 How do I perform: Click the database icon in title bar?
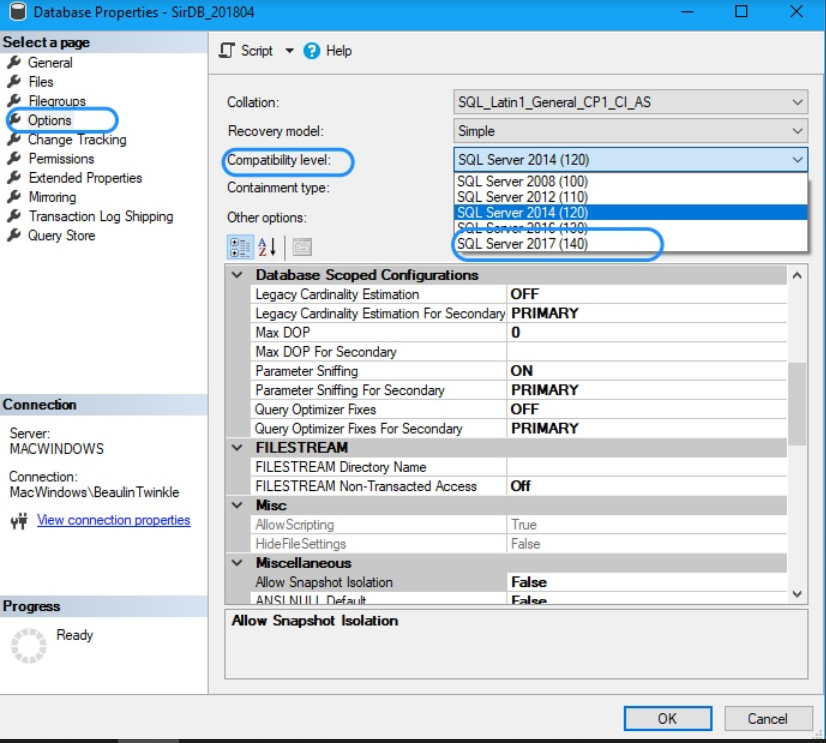(x=17, y=12)
